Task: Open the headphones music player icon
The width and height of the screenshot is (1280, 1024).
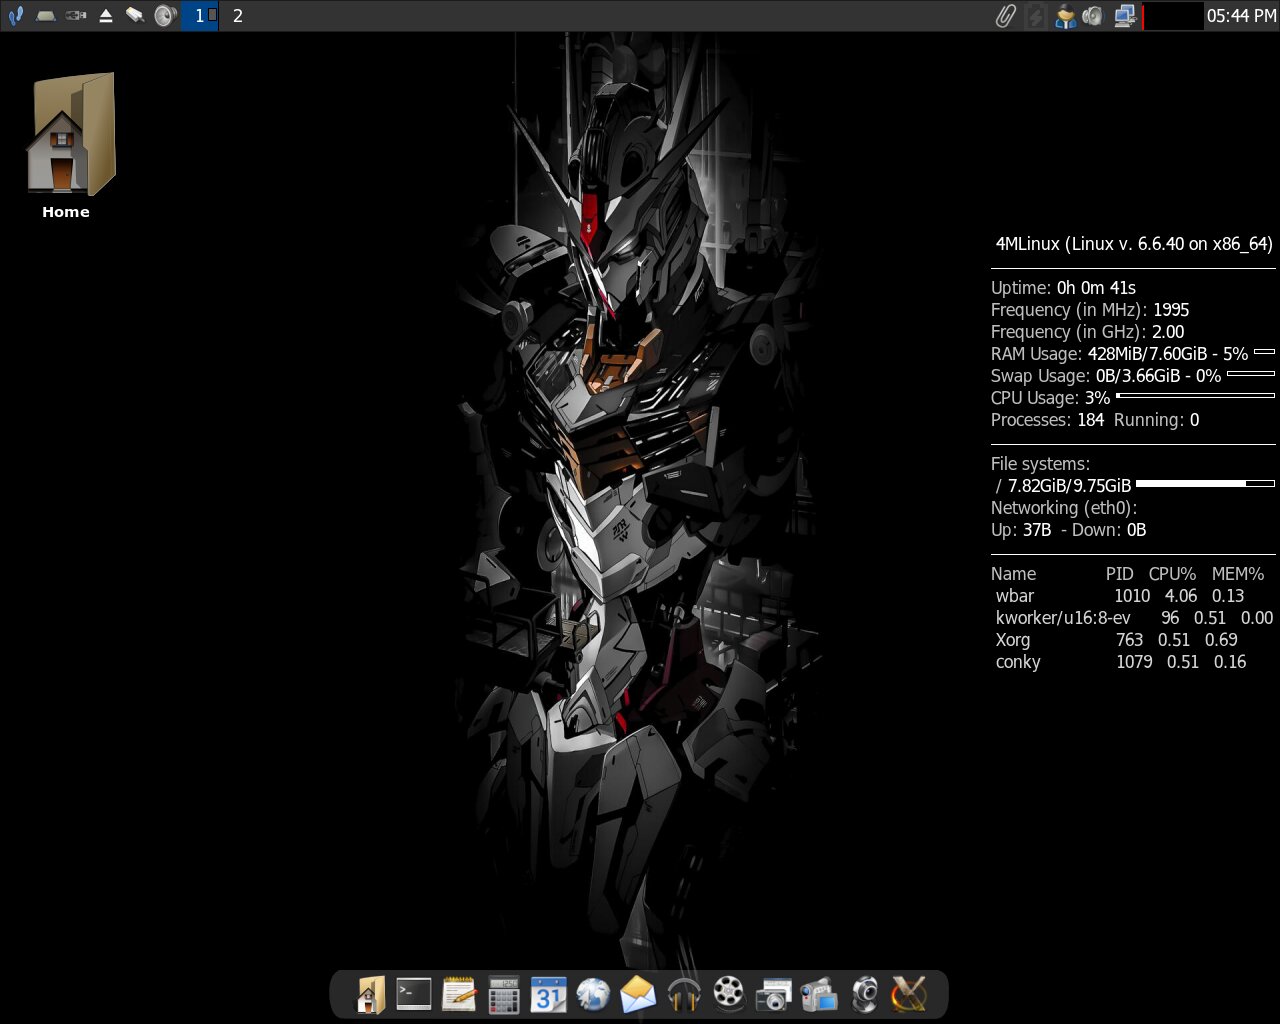Action: [x=684, y=994]
